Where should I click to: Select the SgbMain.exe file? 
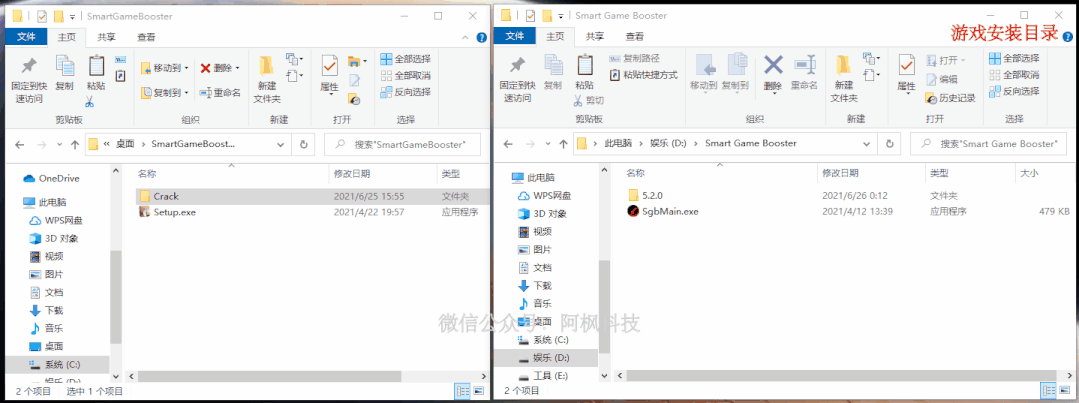[x=669, y=211]
